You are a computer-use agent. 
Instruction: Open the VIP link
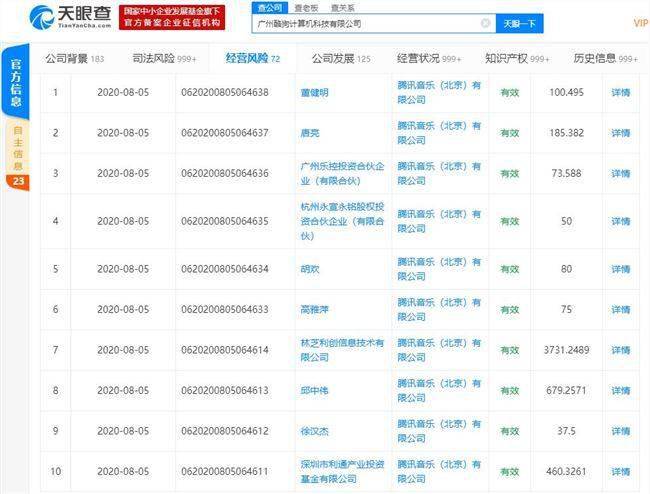click(x=641, y=23)
